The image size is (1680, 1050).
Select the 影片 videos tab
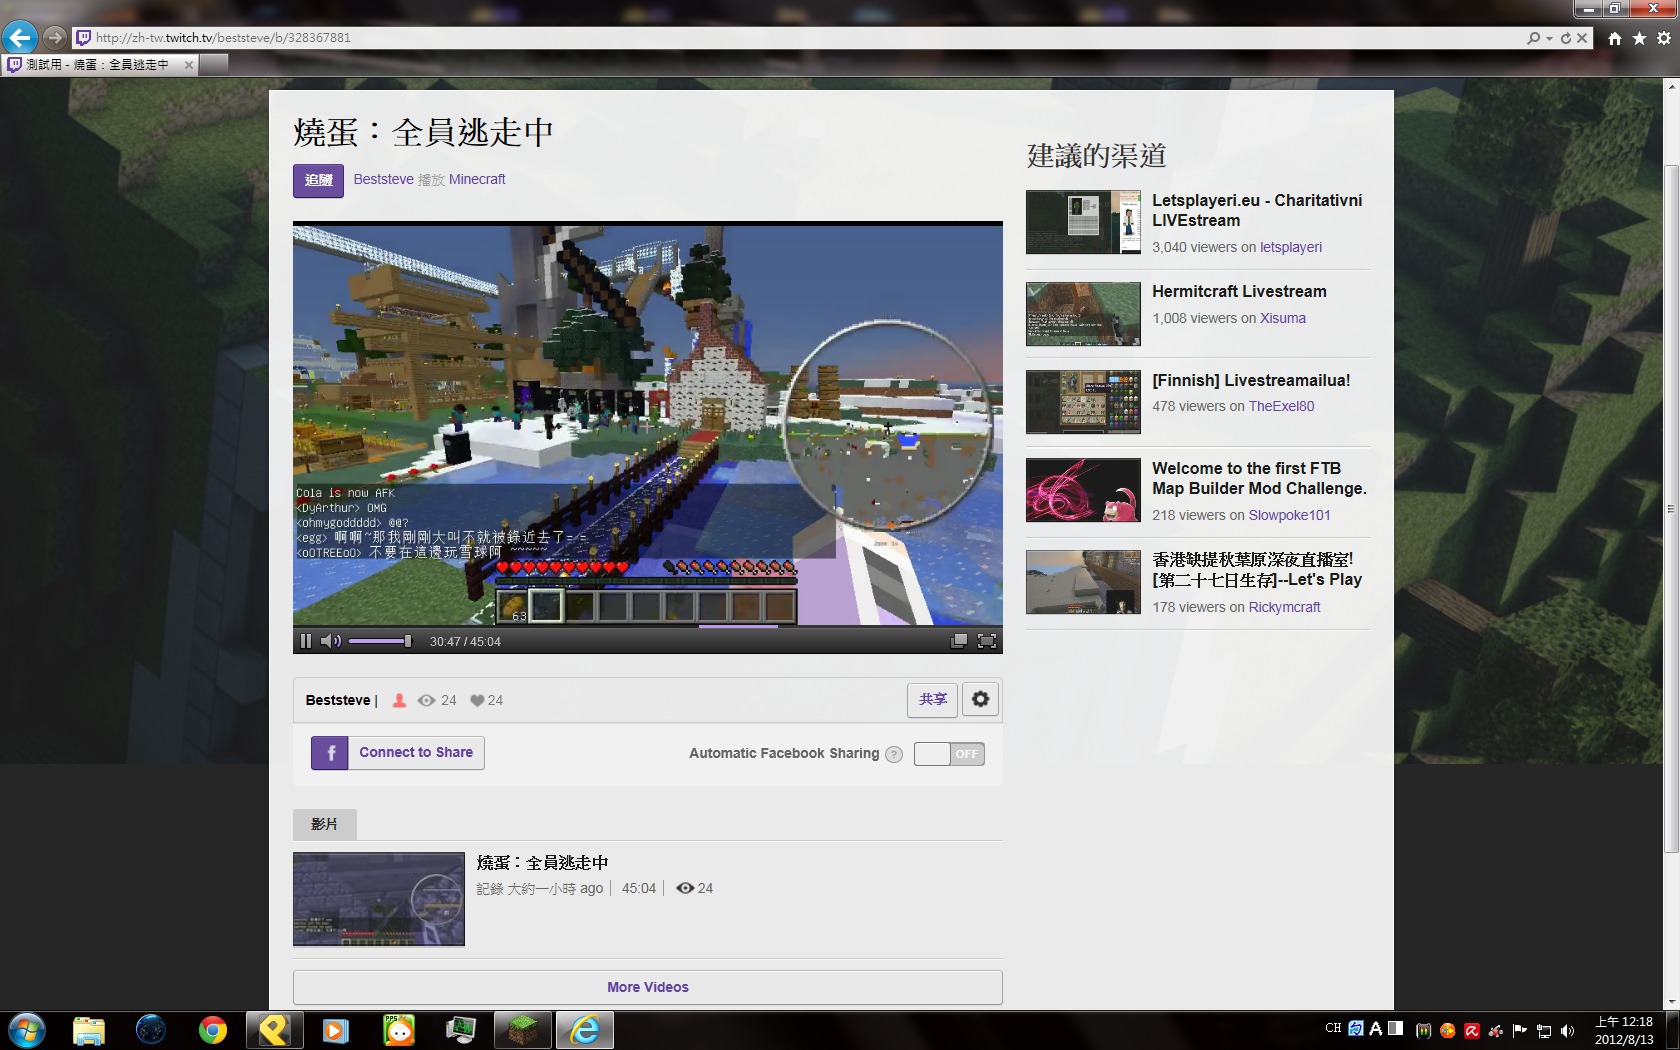click(324, 824)
